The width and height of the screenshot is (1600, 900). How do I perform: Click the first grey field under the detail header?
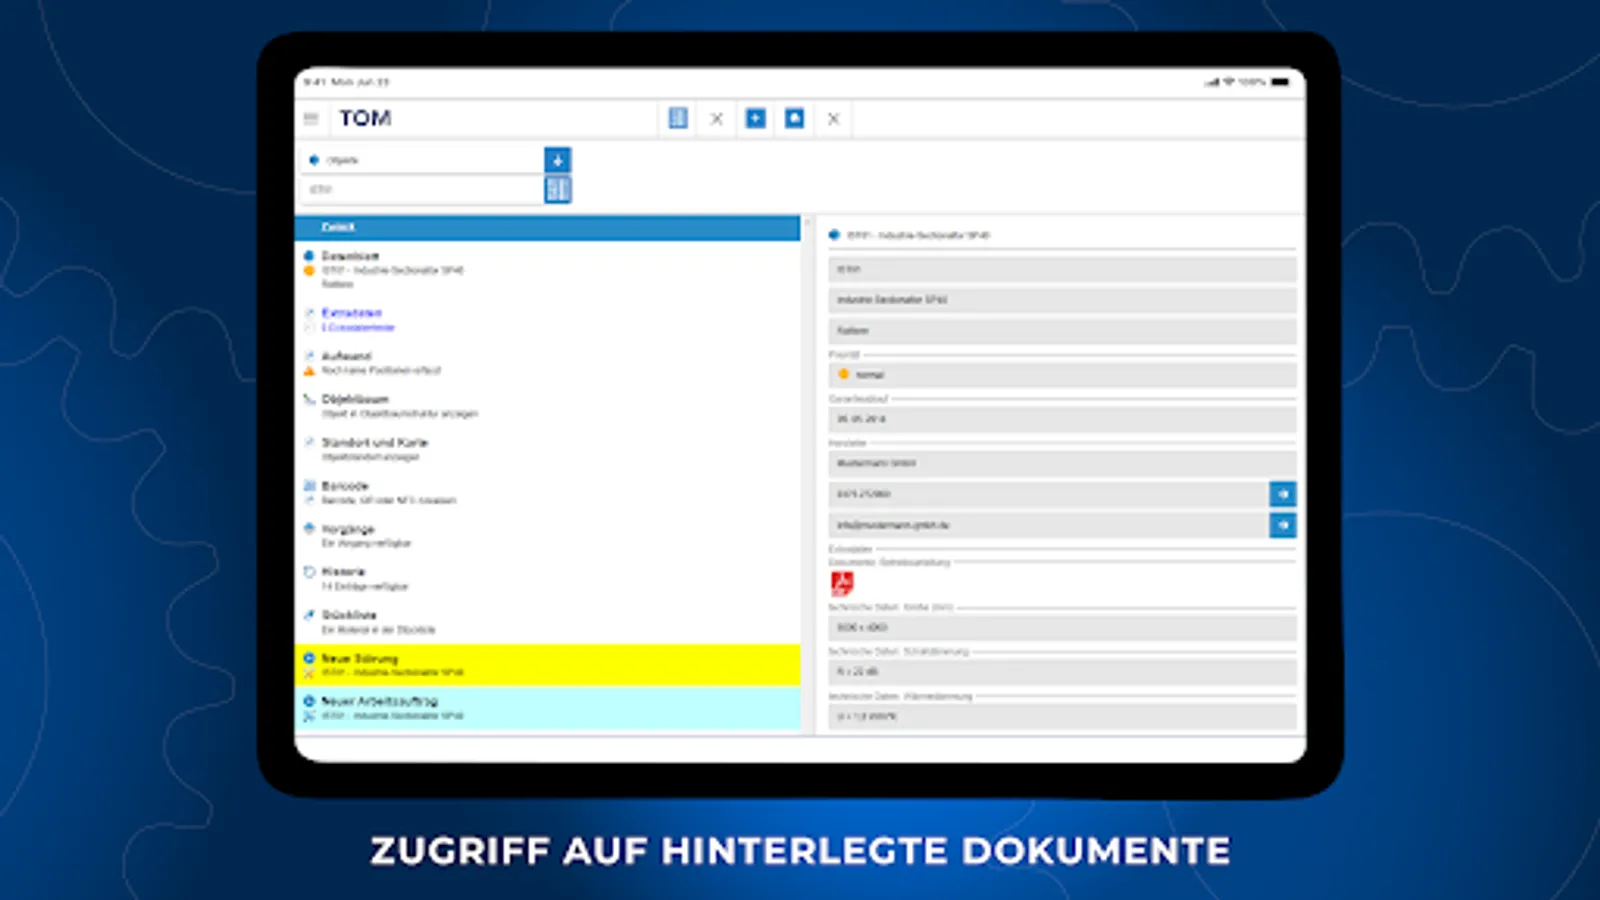click(1062, 269)
